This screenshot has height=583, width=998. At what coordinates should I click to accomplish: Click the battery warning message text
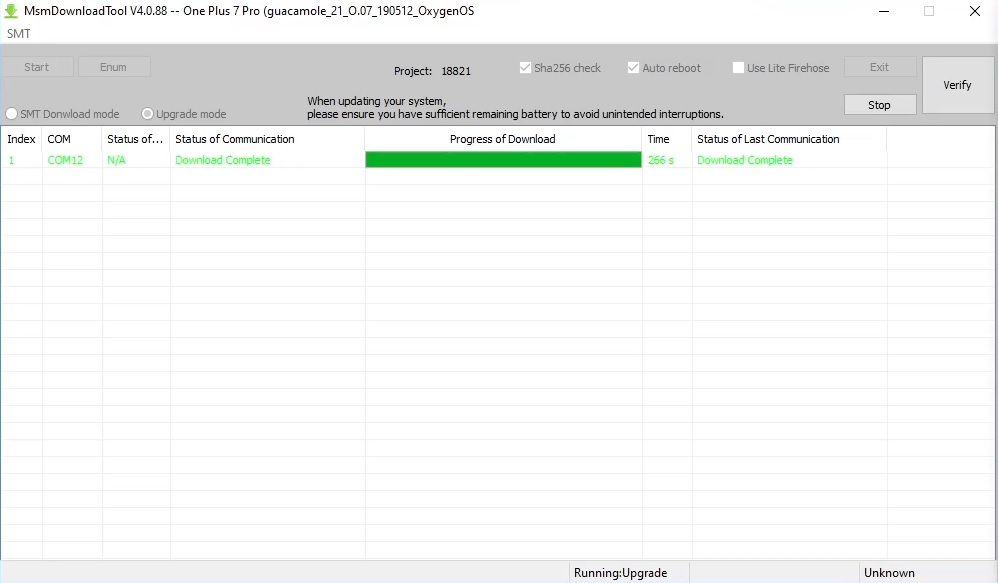[x=515, y=108]
